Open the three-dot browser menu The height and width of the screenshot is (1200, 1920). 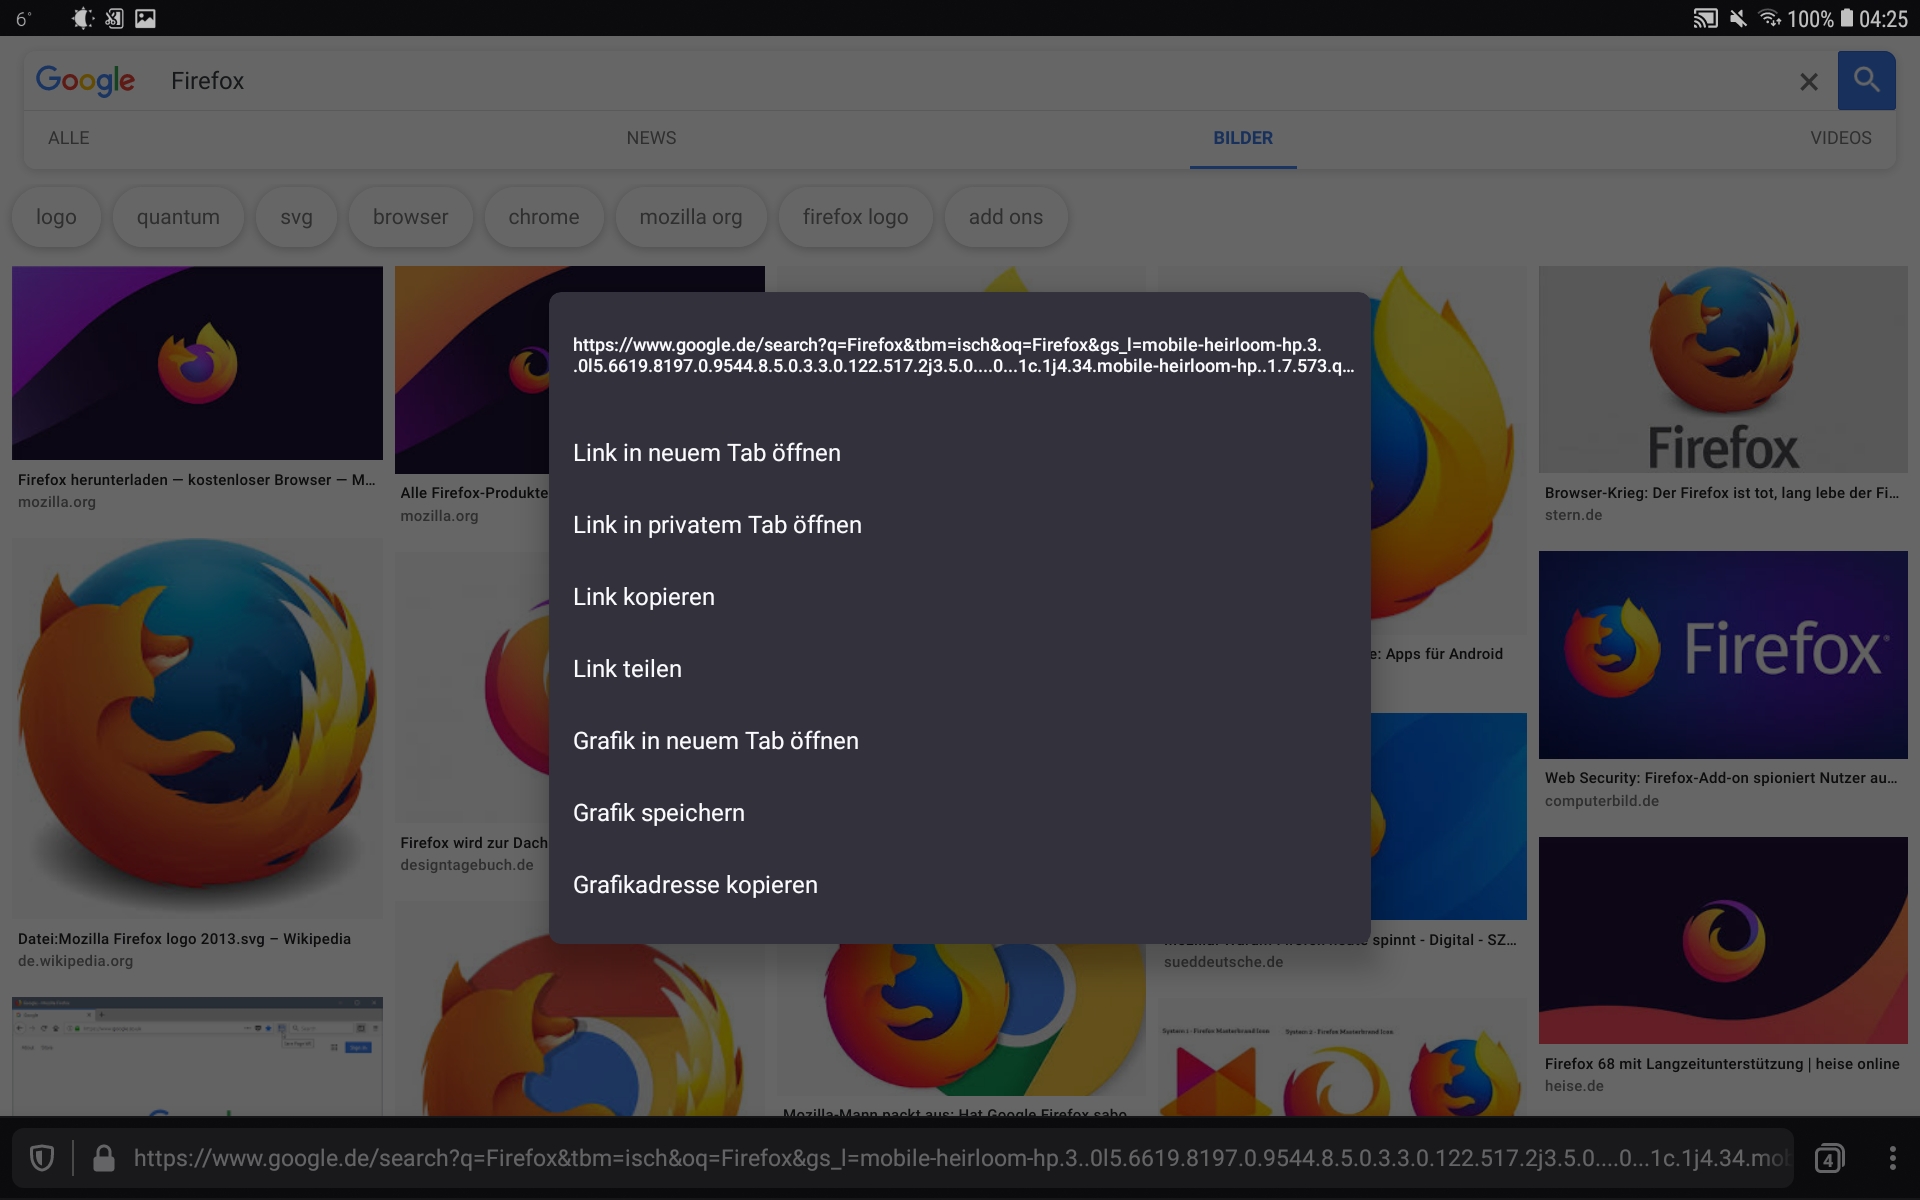pos(1892,1158)
